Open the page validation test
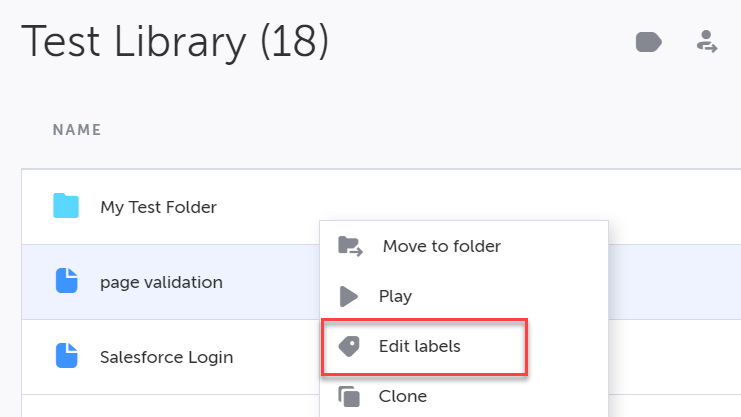 coord(161,282)
